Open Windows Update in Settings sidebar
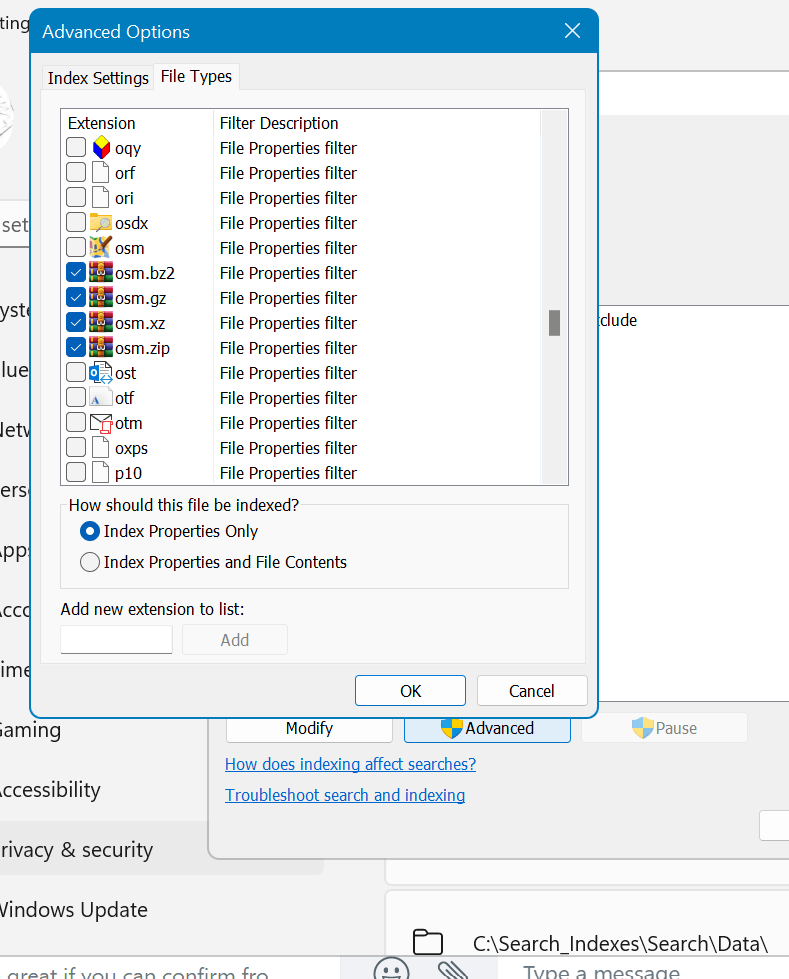 74,910
